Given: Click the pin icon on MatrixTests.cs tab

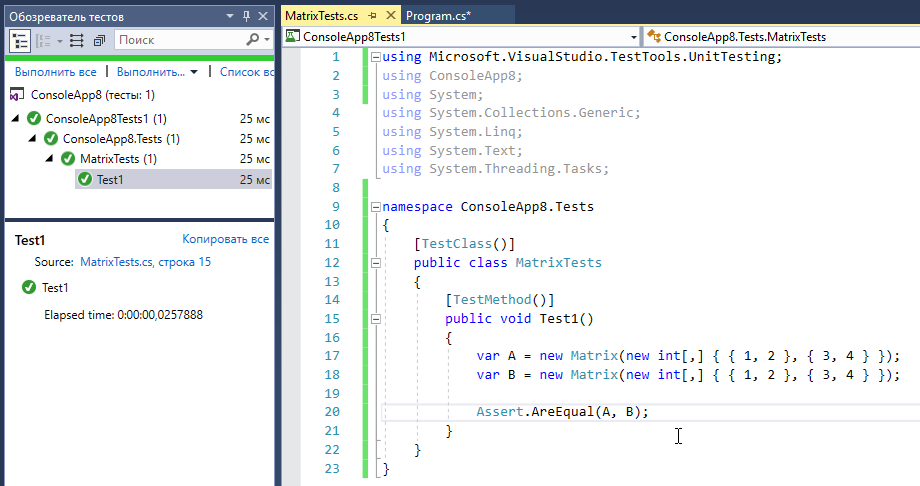Looking at the screenshot, I should (x=372, y=16).
